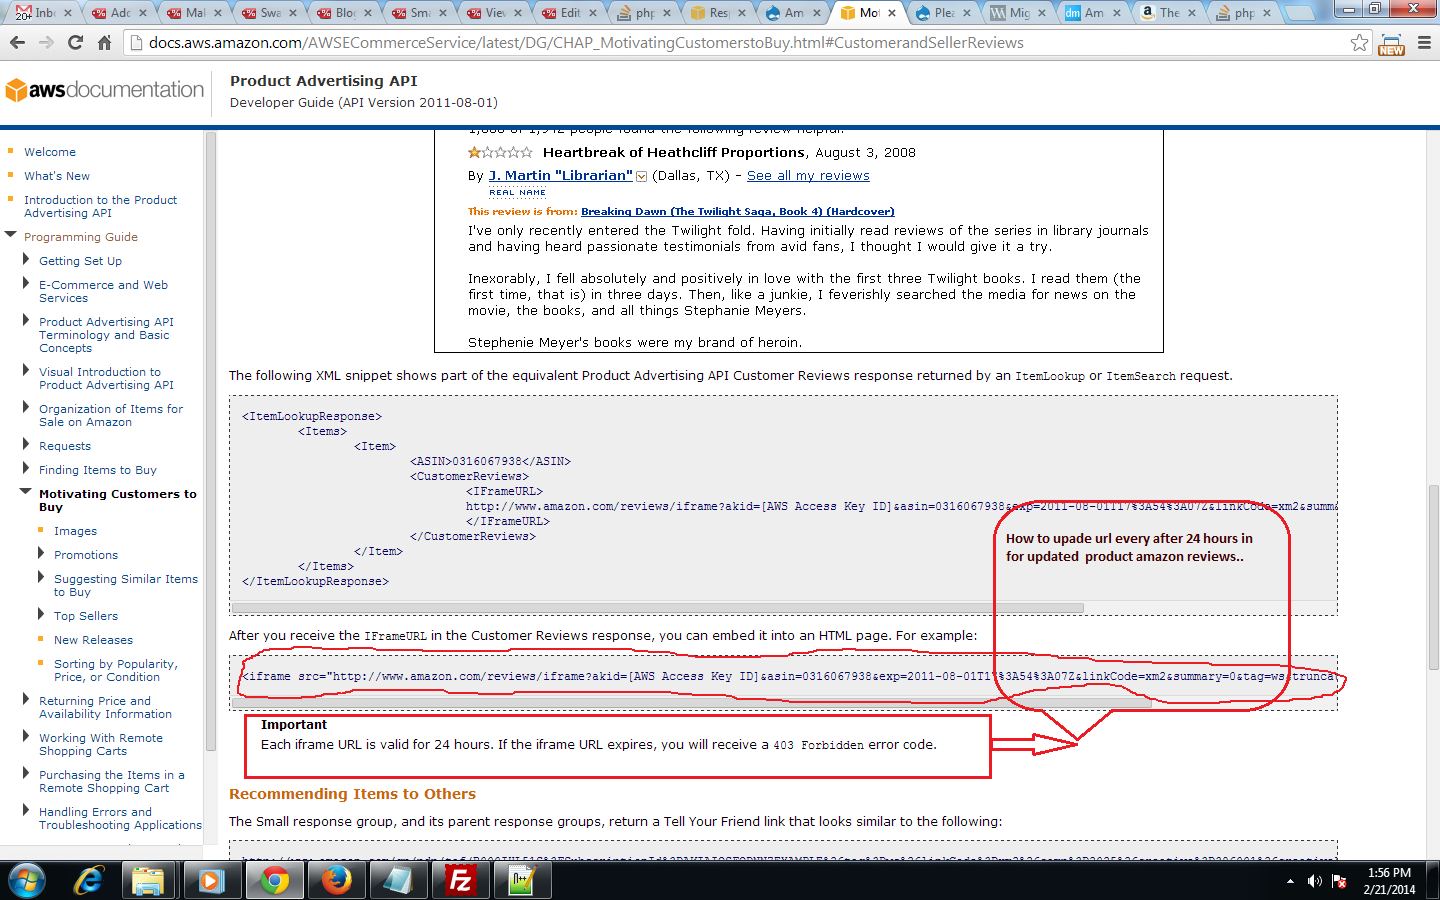Click 'Recommending Items to Others' heading
Image resolution: width=1440 pixels, height=900 pixels.
[352, 794]
